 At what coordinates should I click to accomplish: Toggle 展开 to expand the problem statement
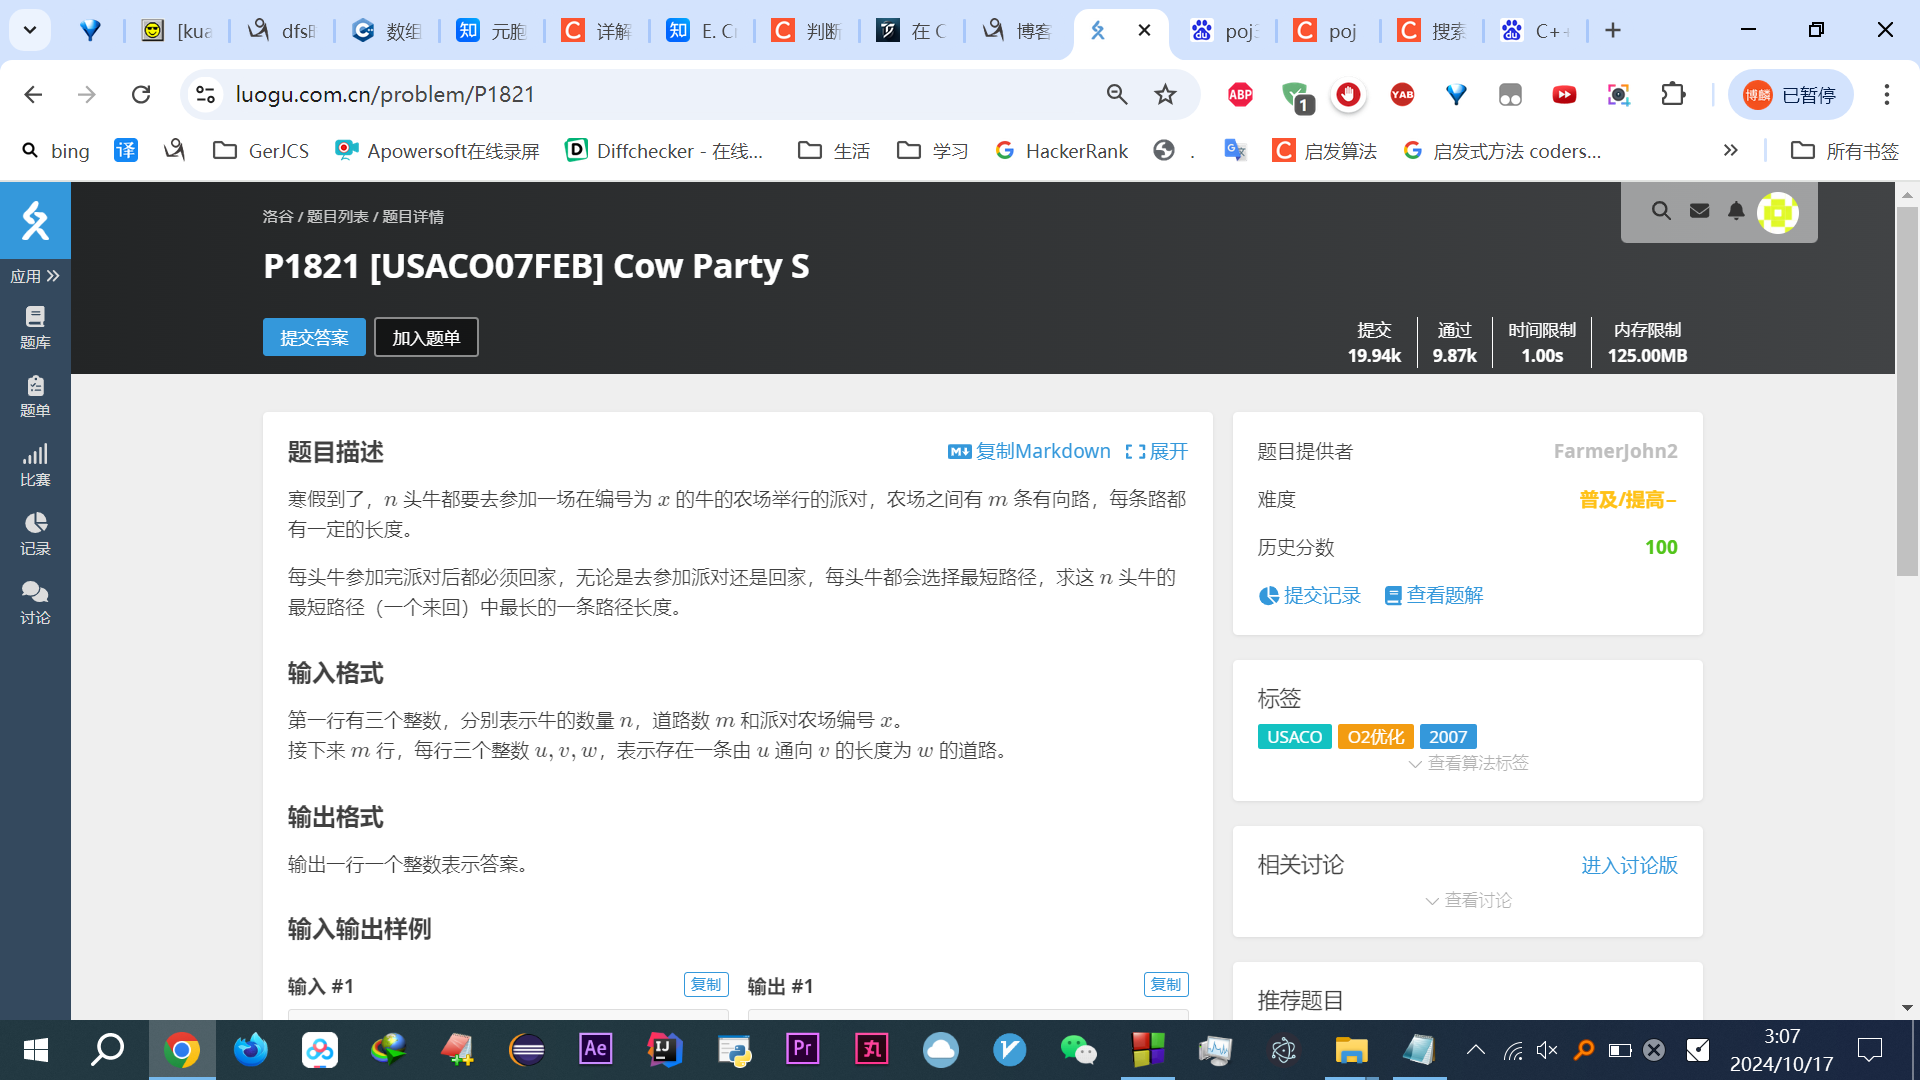pyautogui.click(x=1157, y=452)
